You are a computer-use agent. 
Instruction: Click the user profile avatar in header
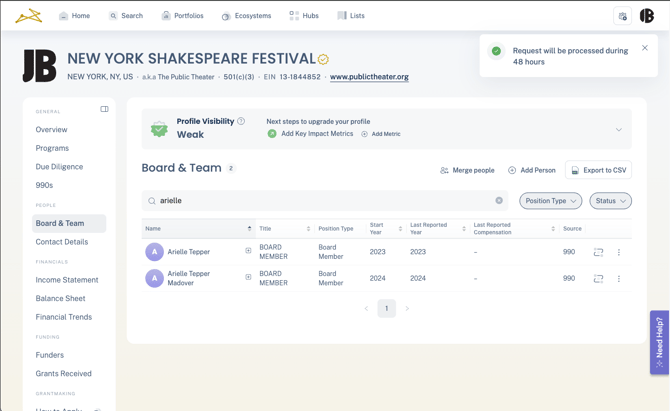point(647,16)
